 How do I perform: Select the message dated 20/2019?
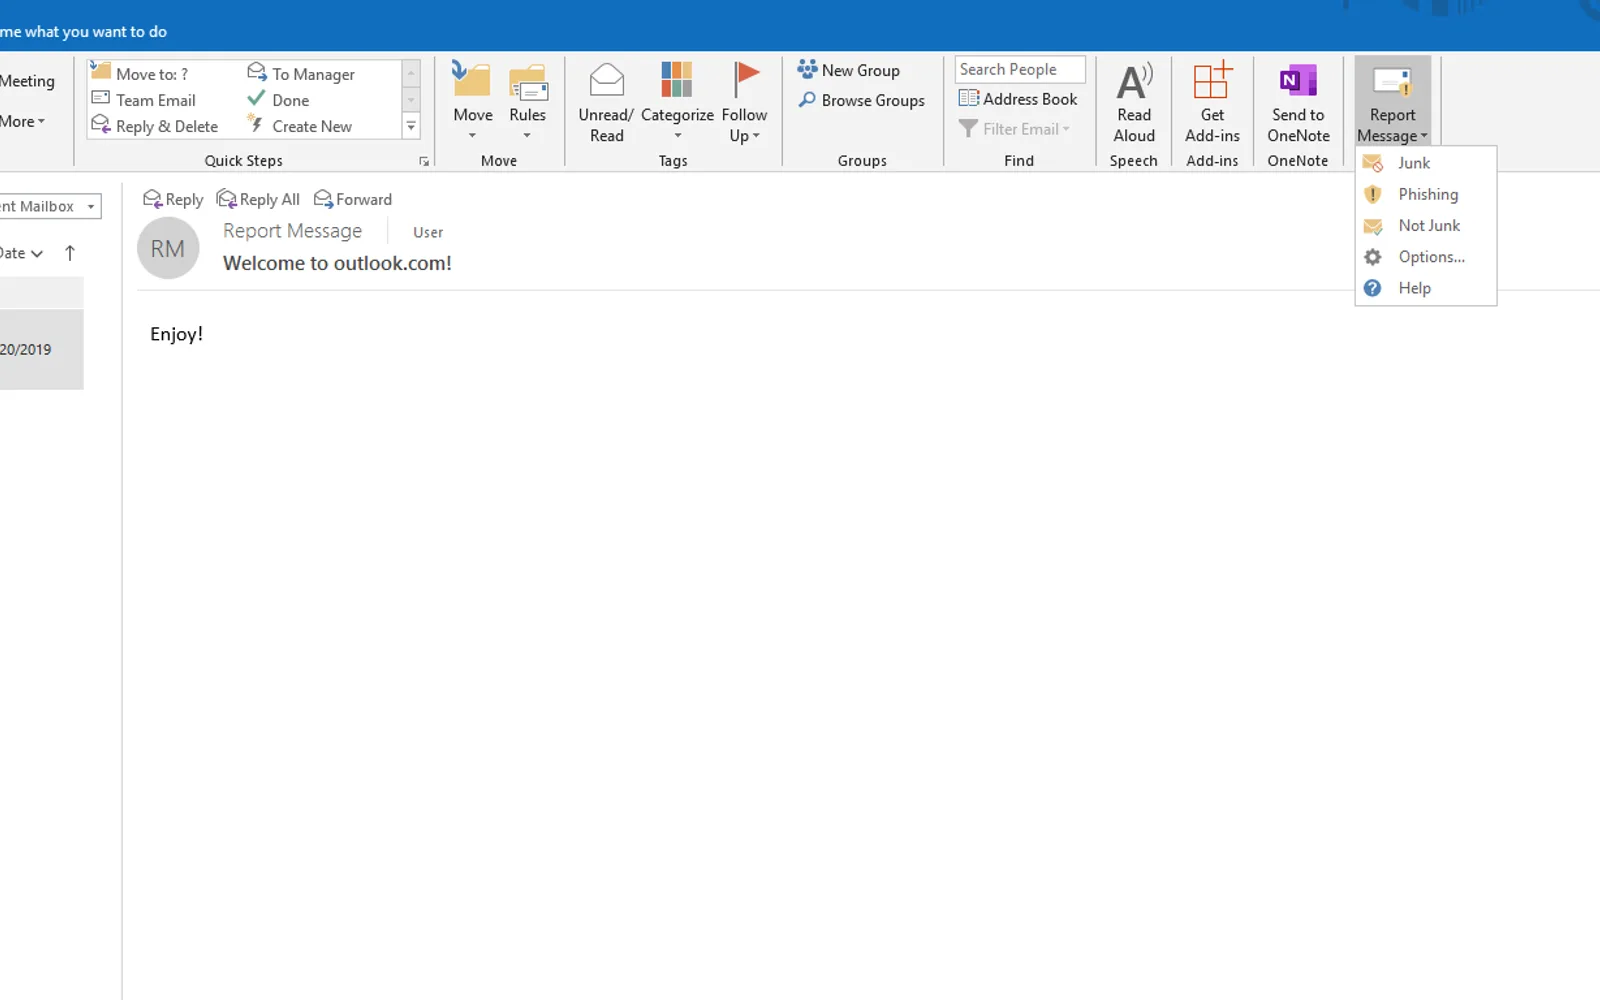41,349
